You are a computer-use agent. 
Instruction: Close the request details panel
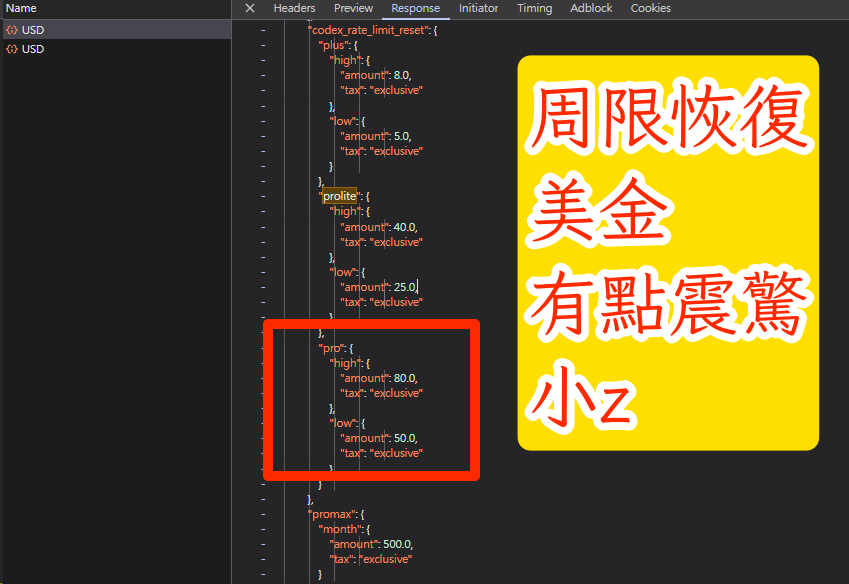250,8
